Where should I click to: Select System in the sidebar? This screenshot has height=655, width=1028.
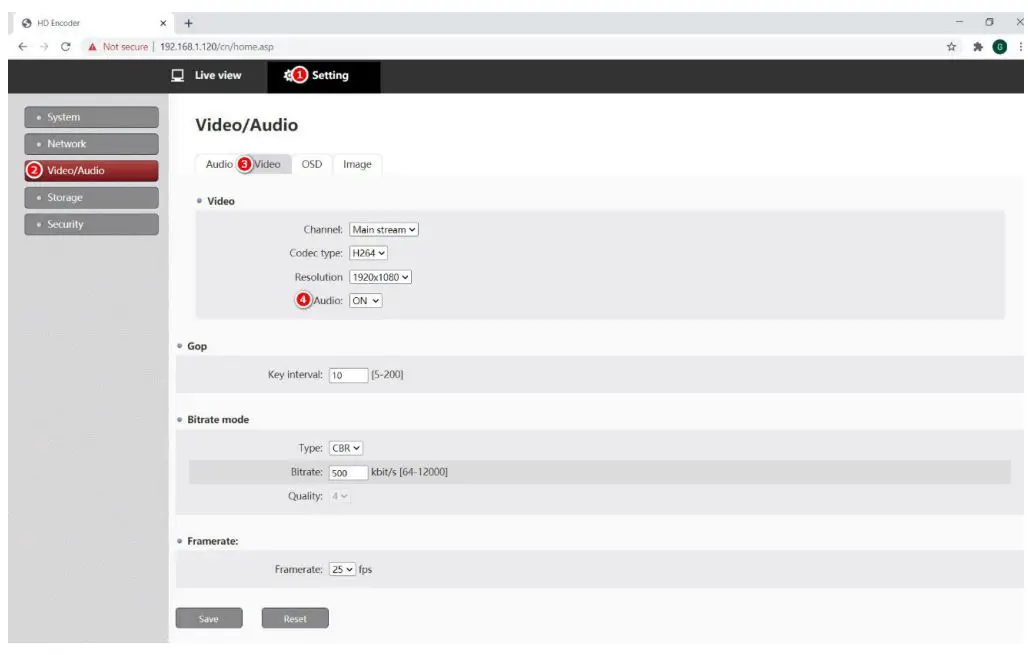(92, 117)
